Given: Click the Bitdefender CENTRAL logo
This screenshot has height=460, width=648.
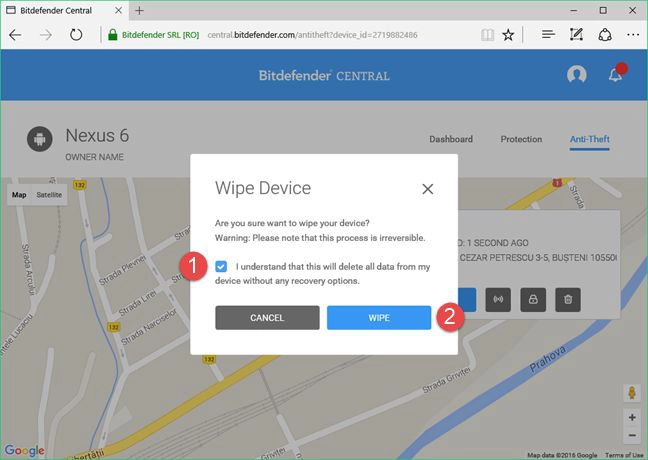Looking at the screenshot, I should (x=324, y=76).
